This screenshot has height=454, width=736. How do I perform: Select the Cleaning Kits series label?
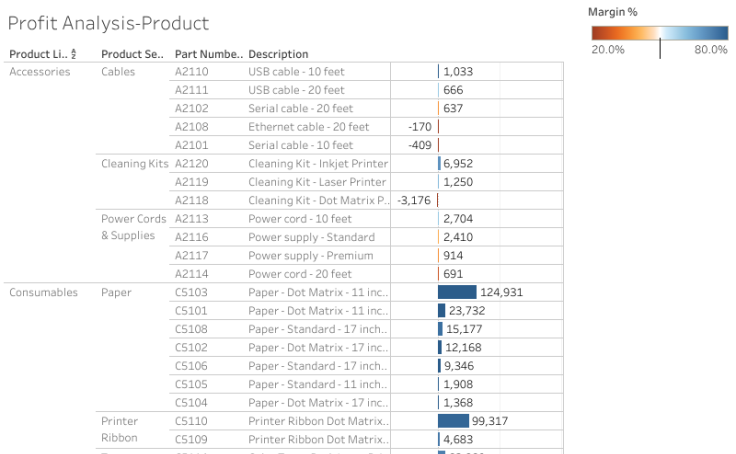[134, 164]
